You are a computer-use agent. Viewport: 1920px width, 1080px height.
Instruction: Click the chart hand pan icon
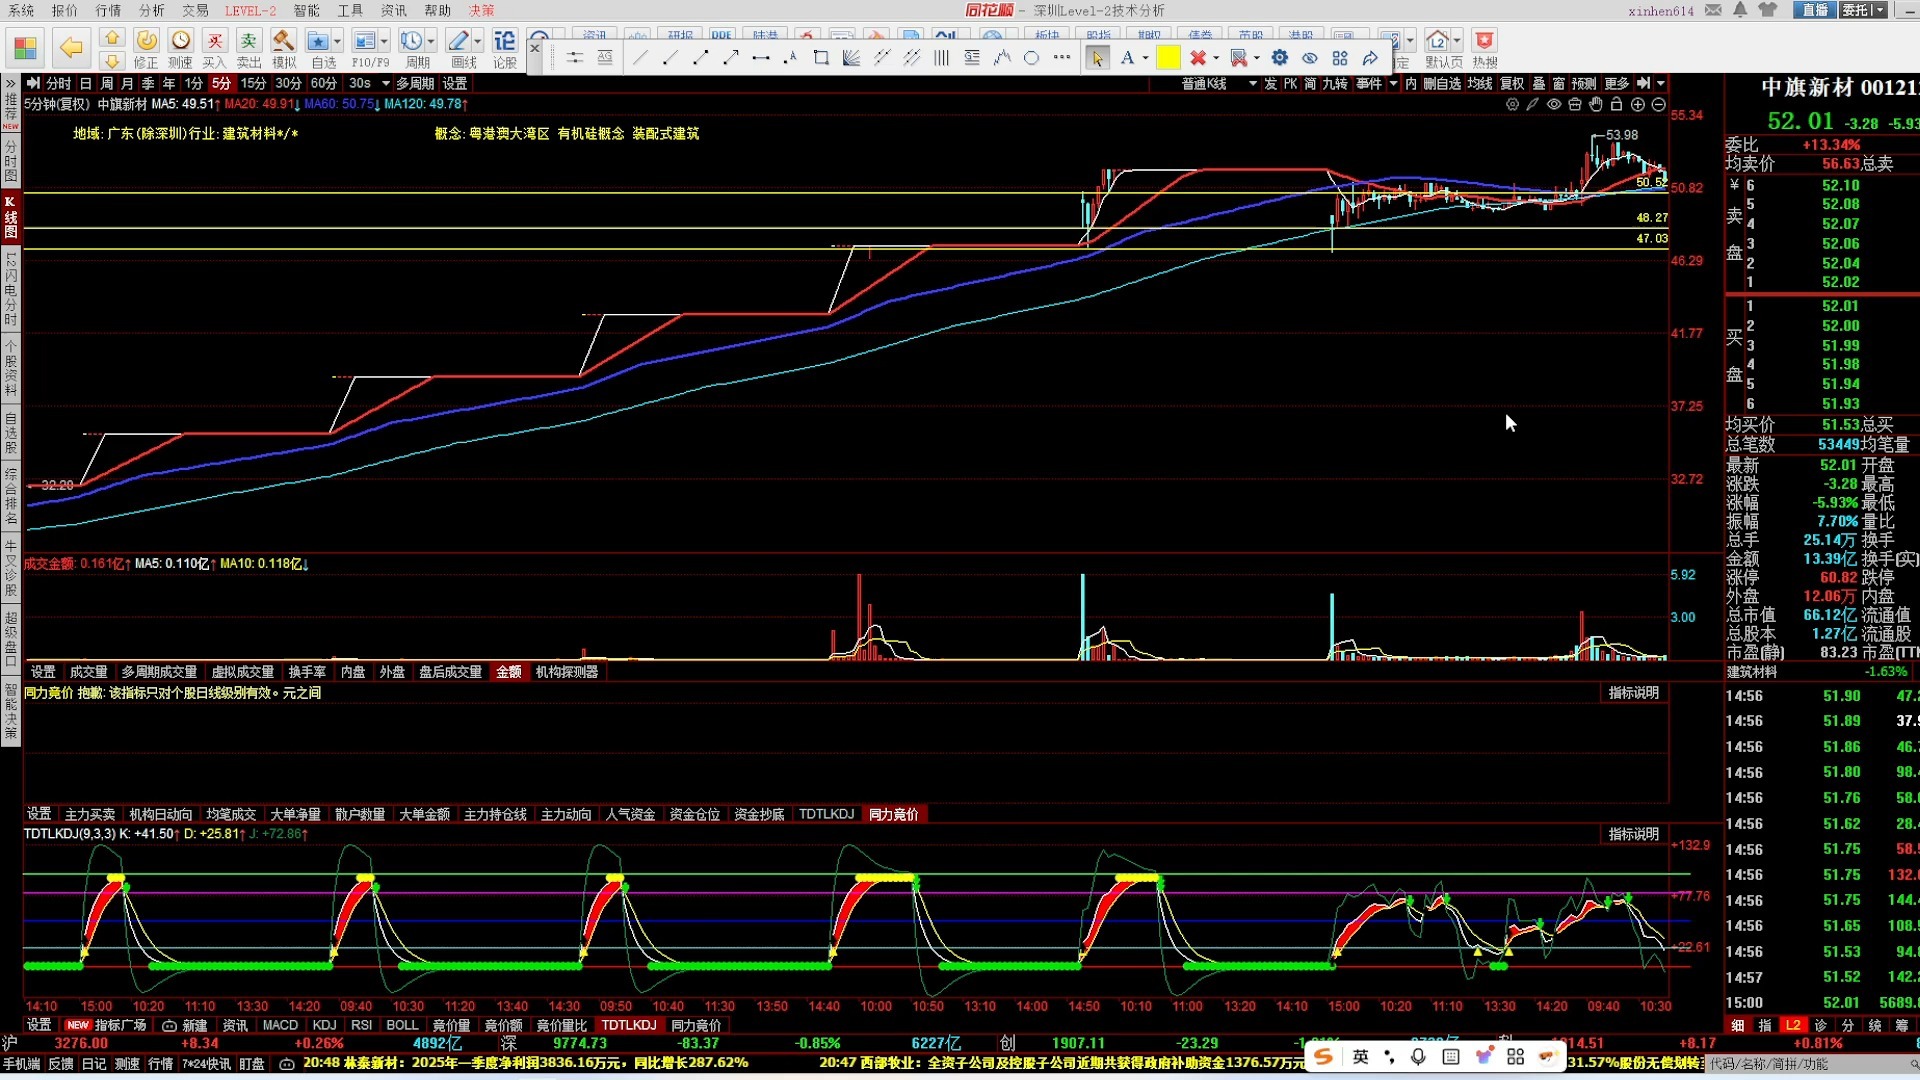click(1596, 104)
